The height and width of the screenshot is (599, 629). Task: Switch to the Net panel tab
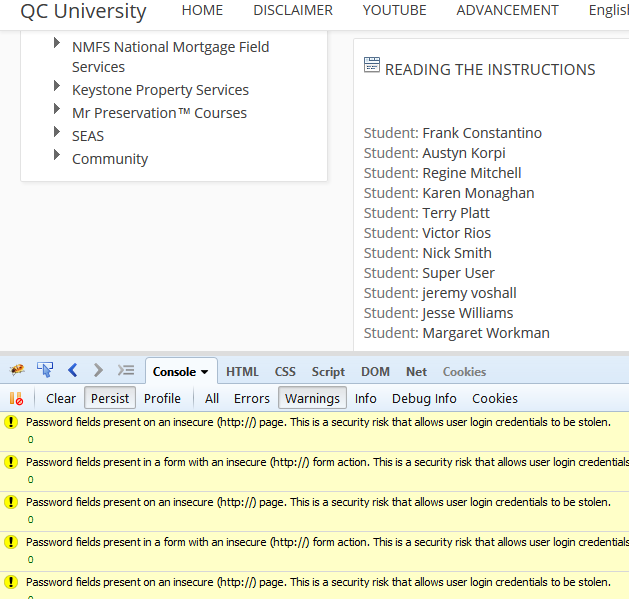pos(416,372)
